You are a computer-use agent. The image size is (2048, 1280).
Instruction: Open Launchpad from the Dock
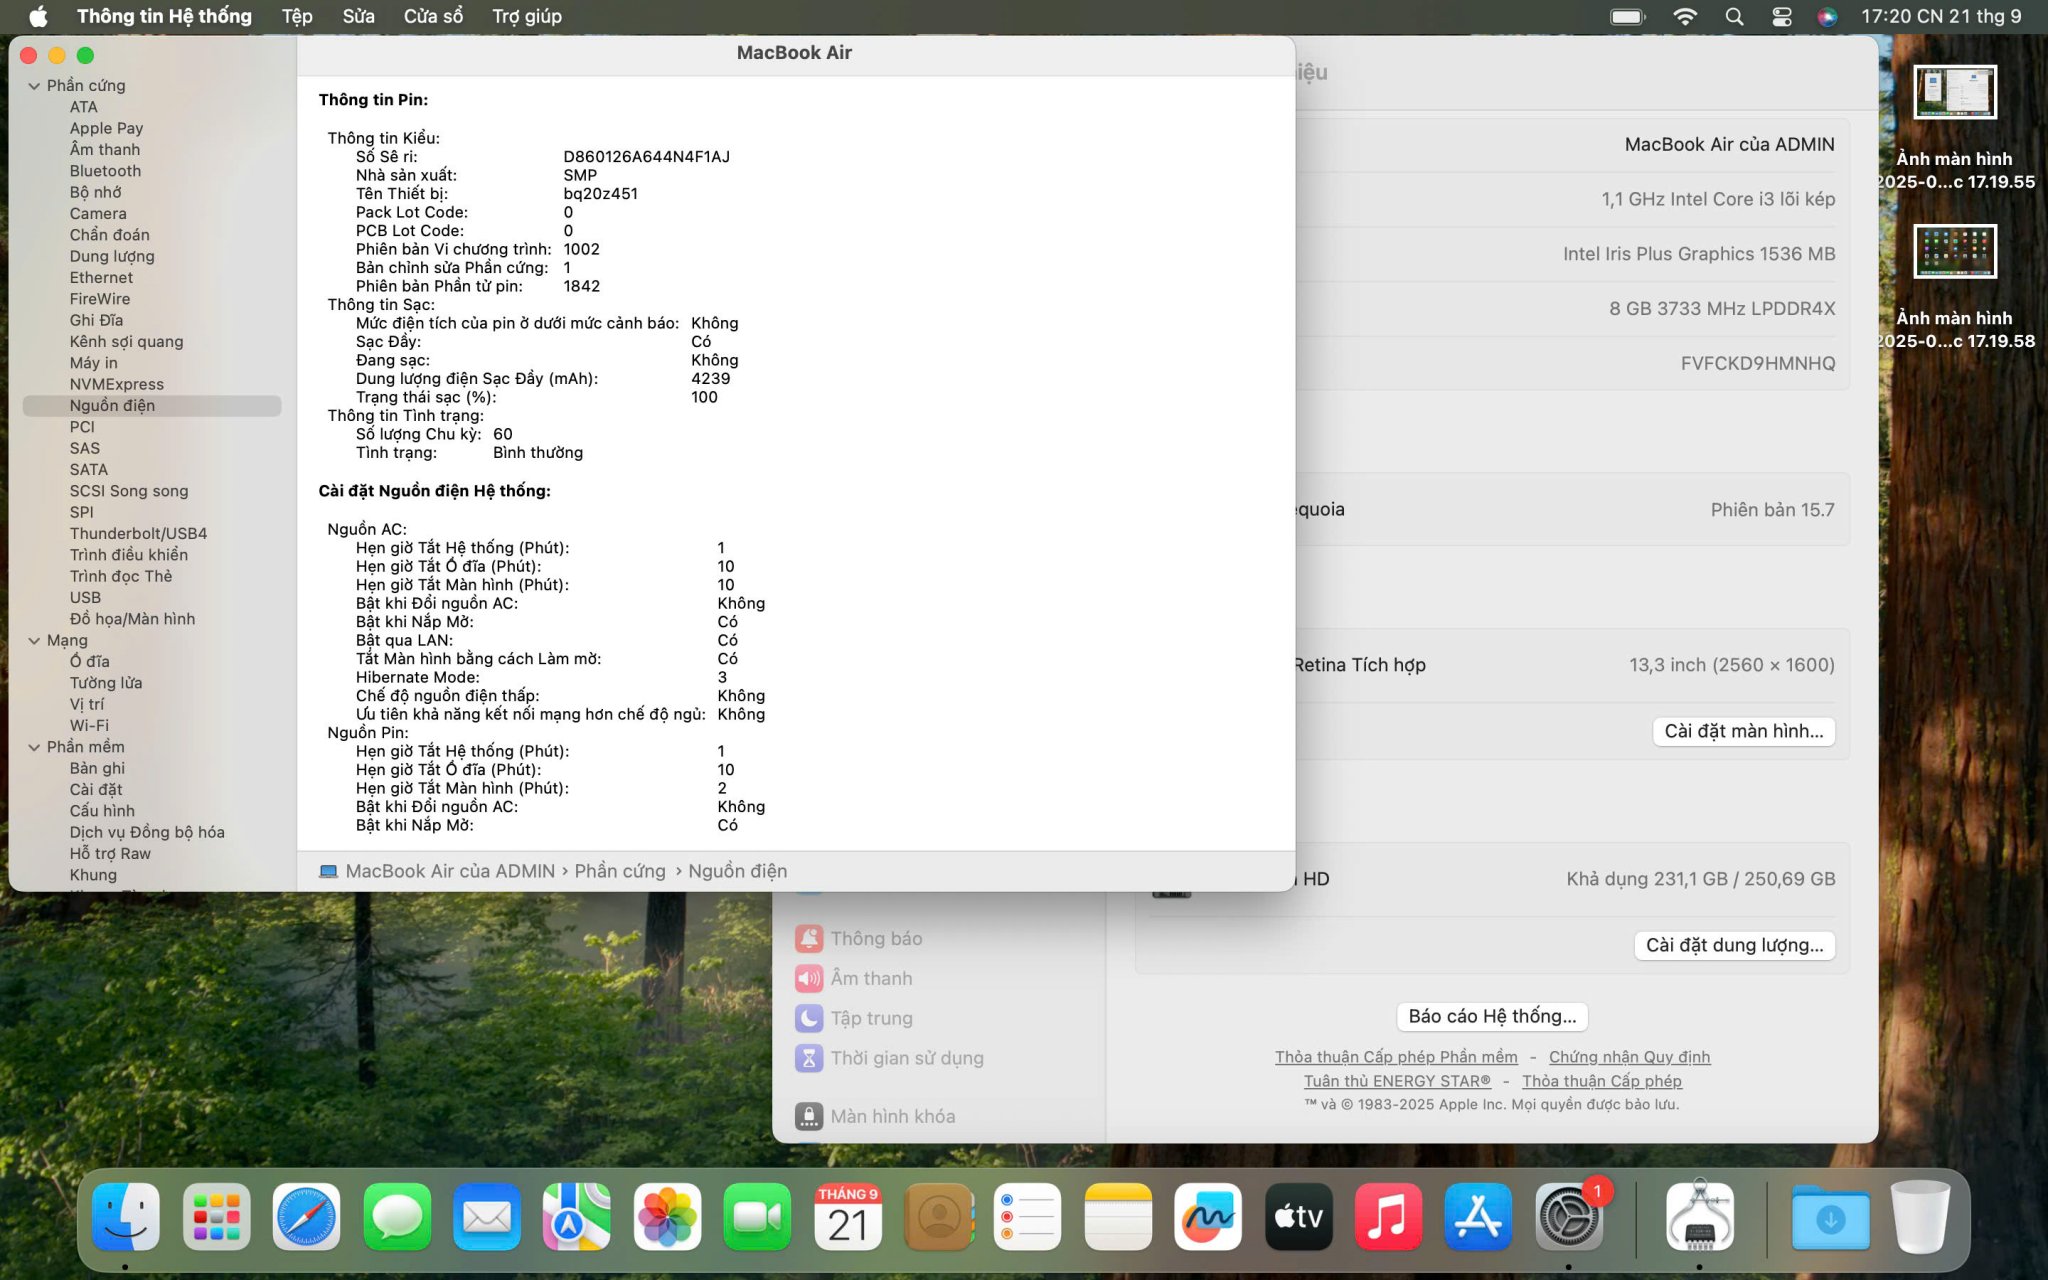click(217, 1216)
